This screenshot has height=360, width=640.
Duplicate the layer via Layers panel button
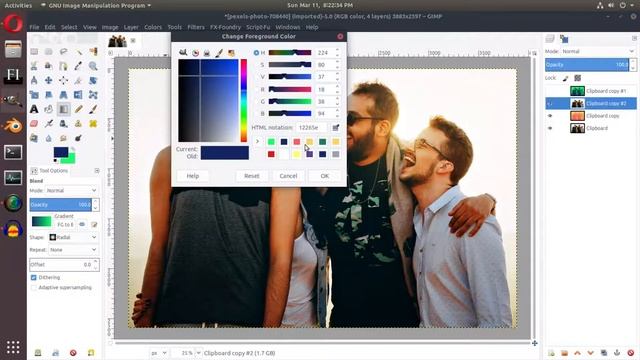pyautogui.click(x=604, y=353)
